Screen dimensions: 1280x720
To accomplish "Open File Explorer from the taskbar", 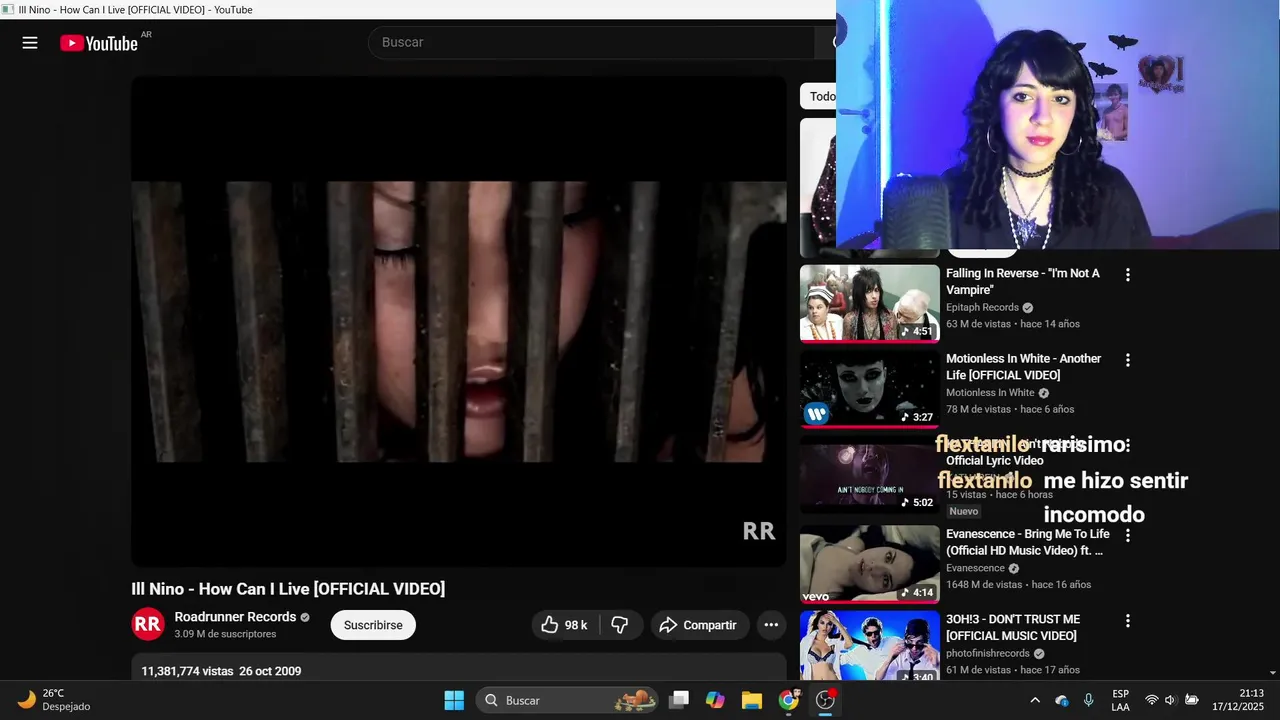I will pyautogui.click(x=752, y=700).
